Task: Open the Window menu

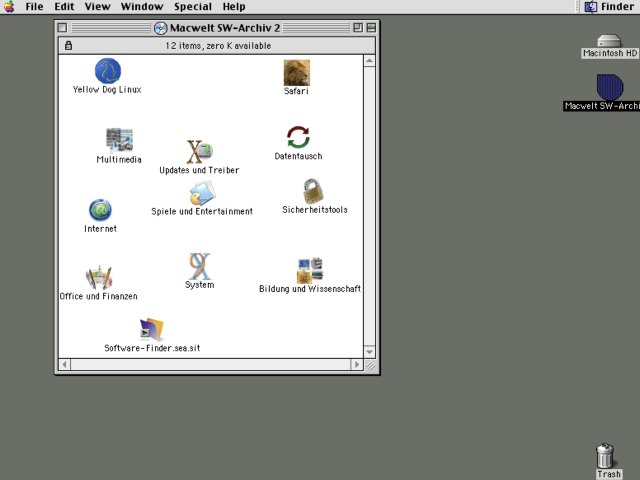Action: click(142, 7)
